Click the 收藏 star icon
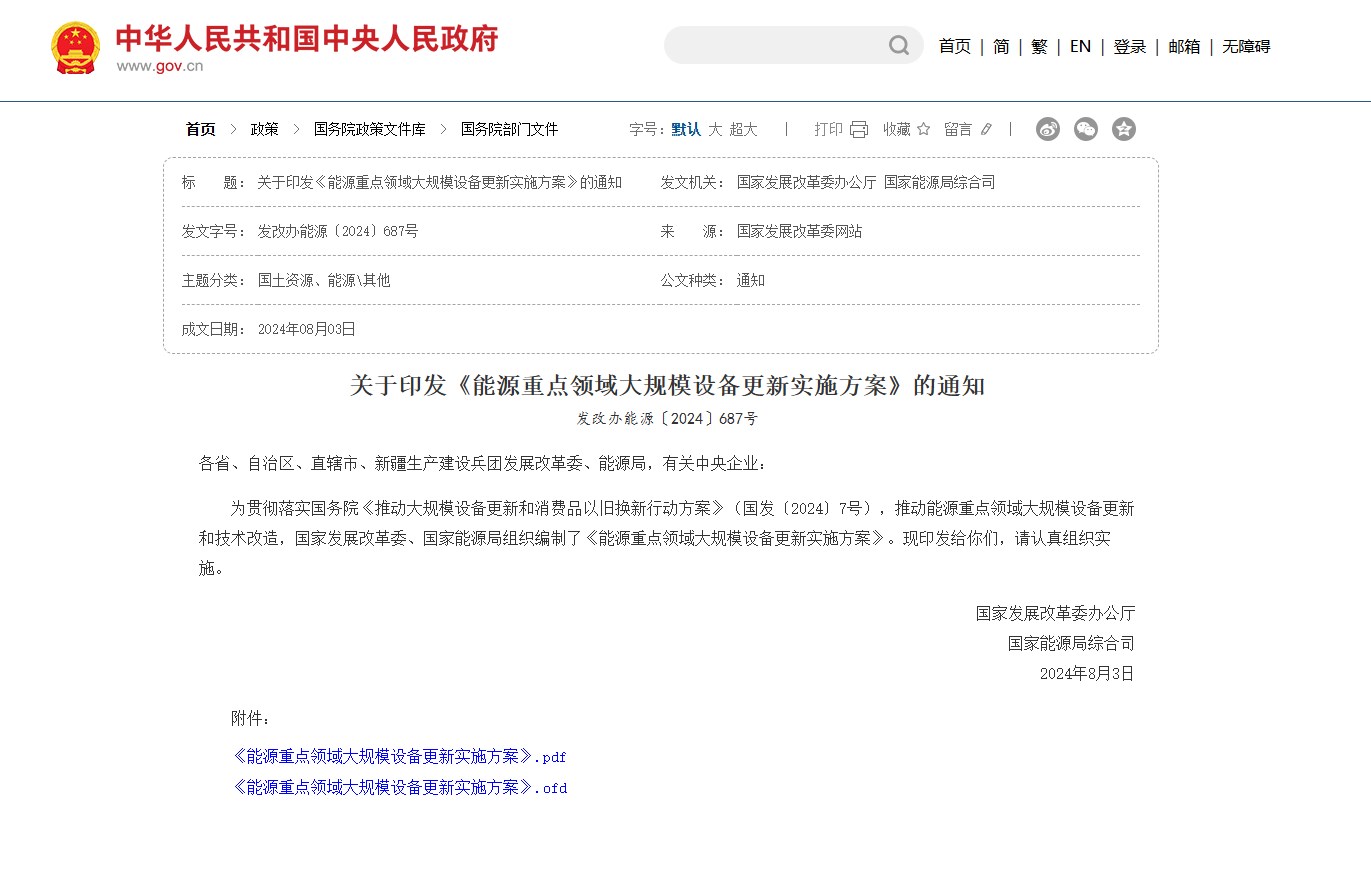This screenshot has height=877, width=1371. point(923,129)
